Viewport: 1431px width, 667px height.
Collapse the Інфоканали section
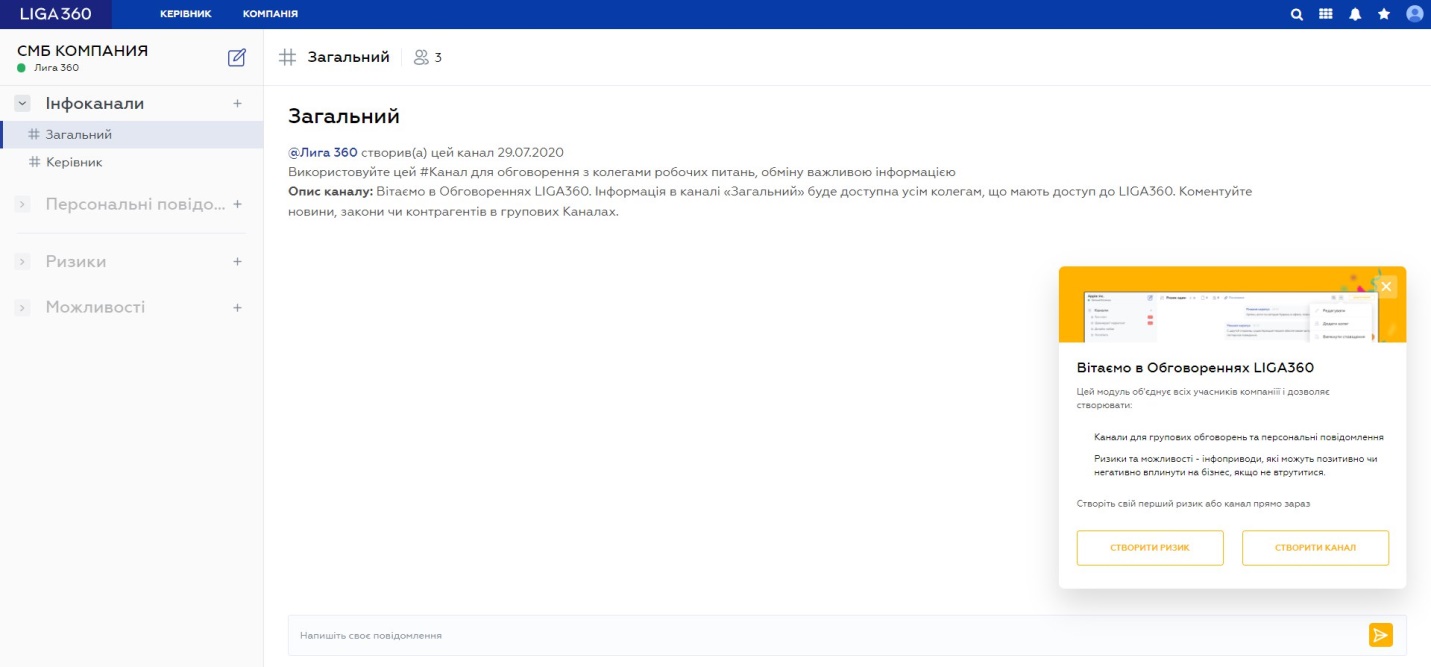tap(23, 103)
